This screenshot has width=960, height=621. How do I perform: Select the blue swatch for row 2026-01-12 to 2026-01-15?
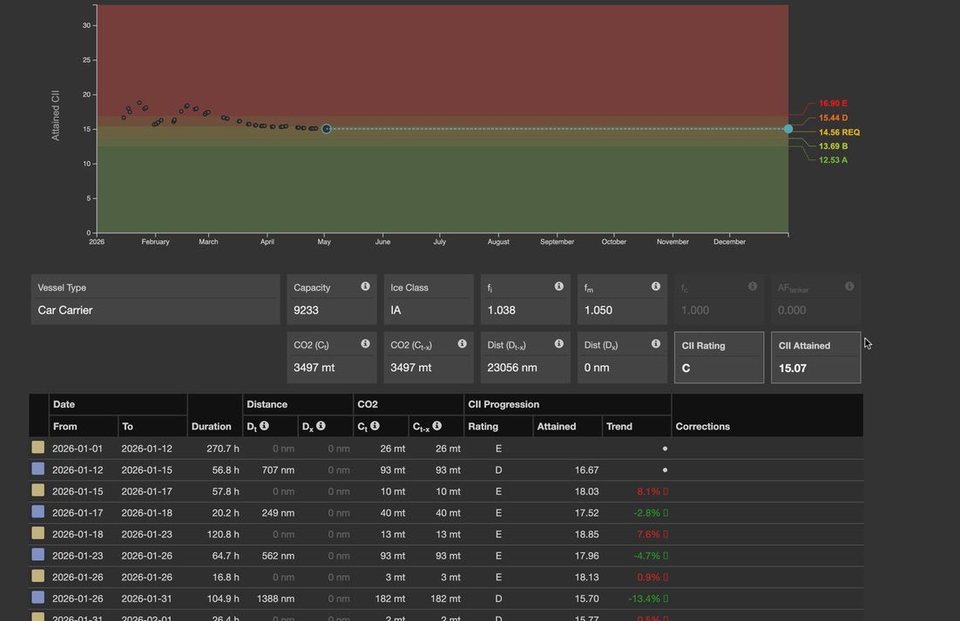click(x=38, y=469)
